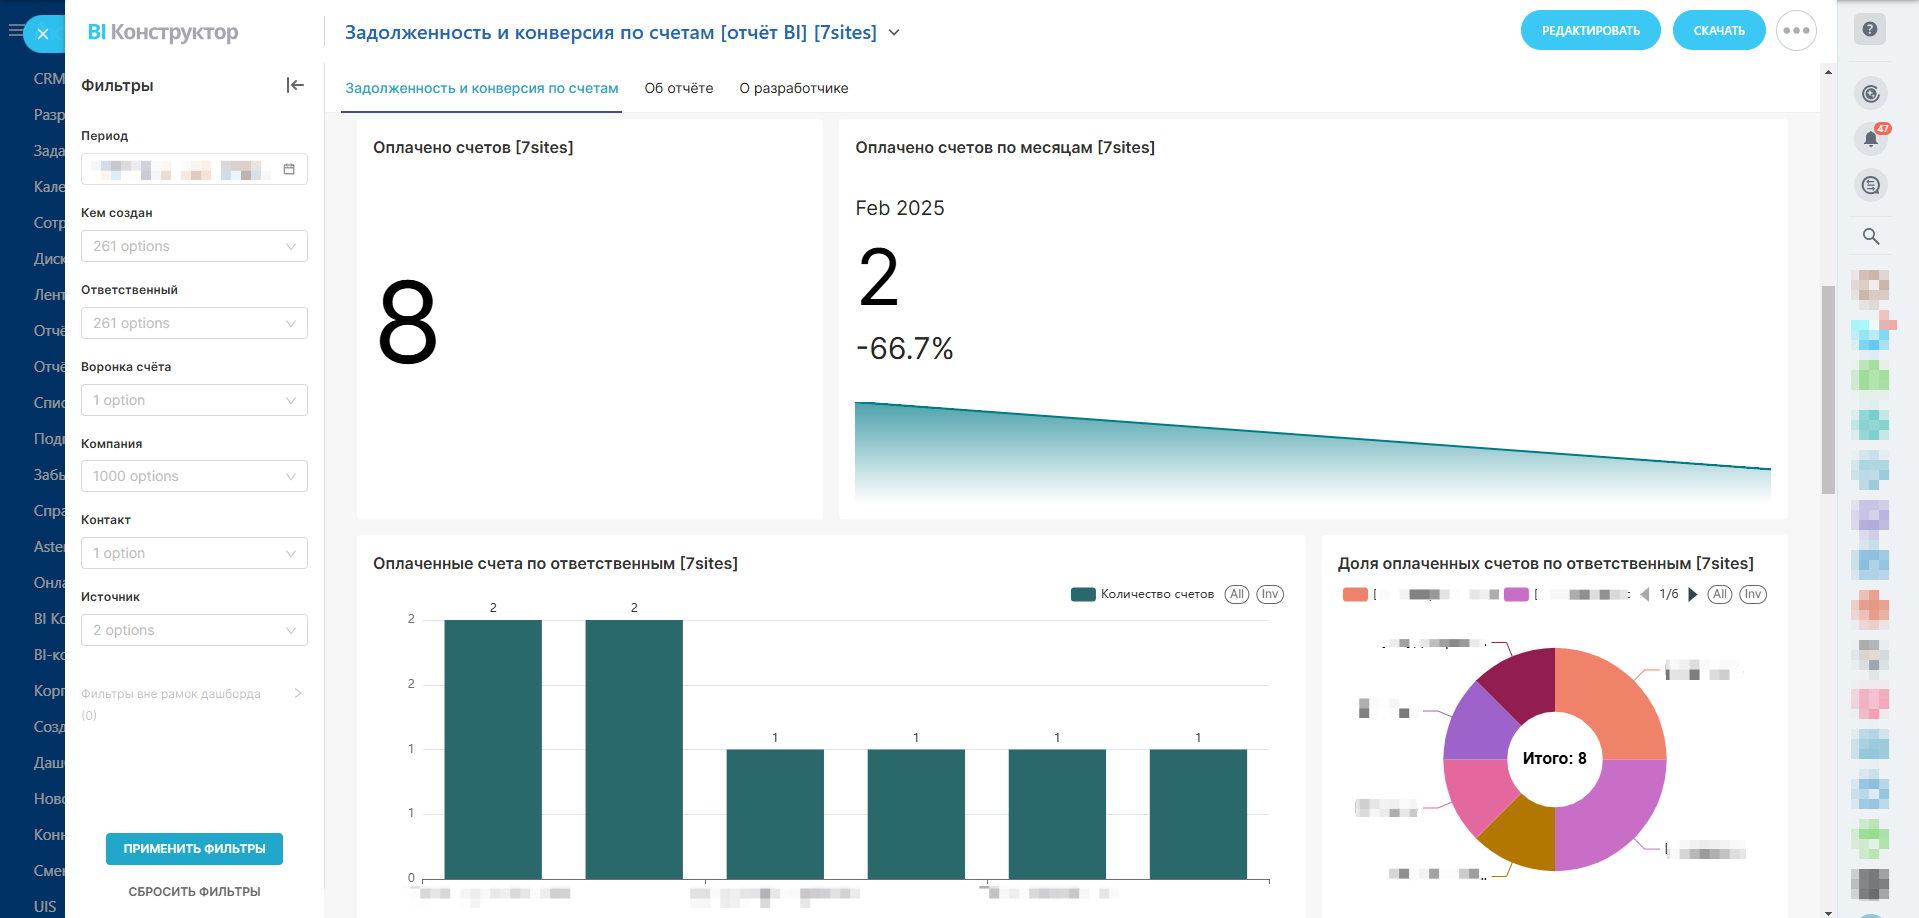Close the slider with the blue X button
Screen dimensions: 1919x918
click(43, 34)
